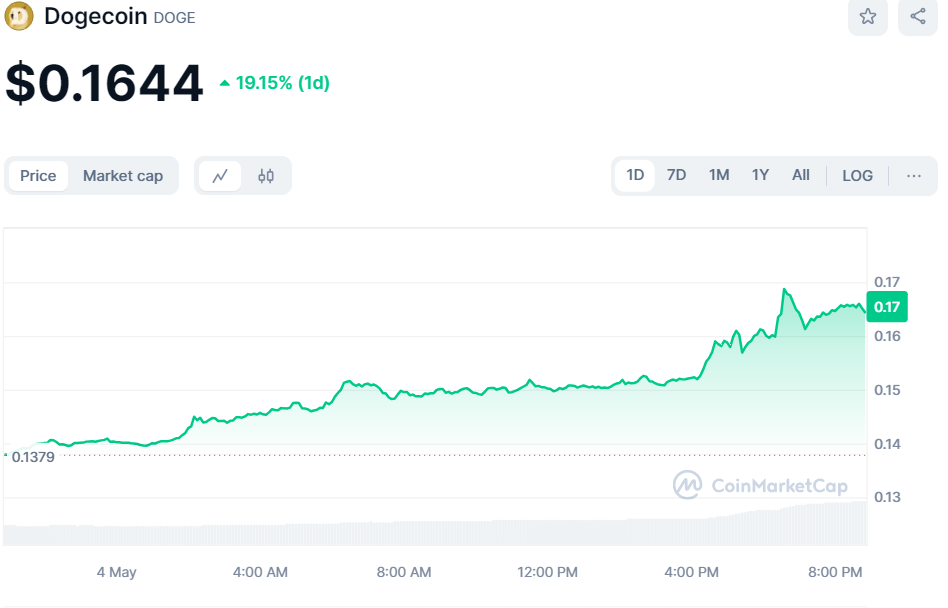Select the 7D time range tab

[677, 176]
